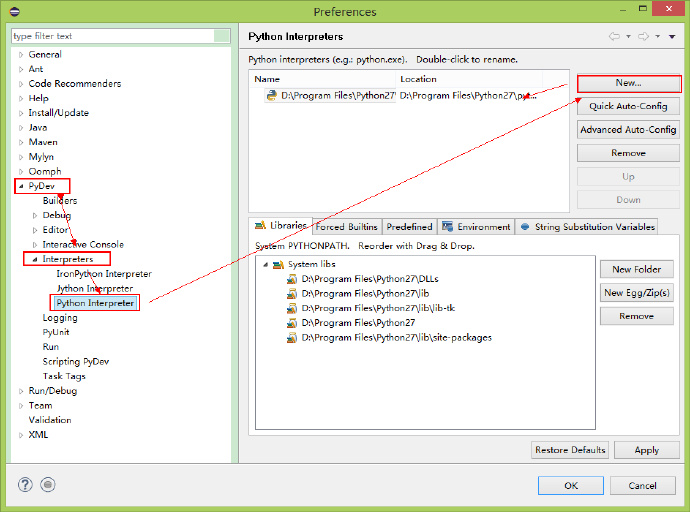The width and height of the screenshot is (690, 512).
Task: Expand the Help tree node
Action: pos(21,99)
